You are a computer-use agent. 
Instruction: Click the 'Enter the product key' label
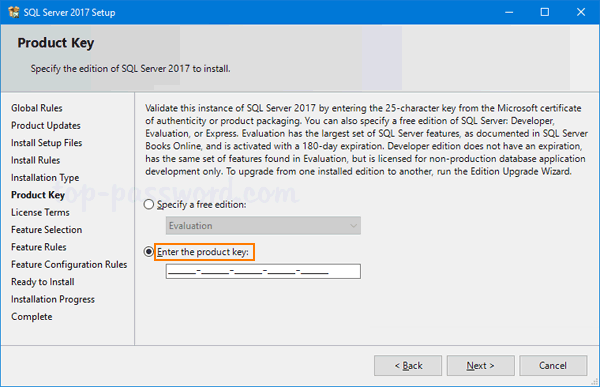[203, 252]
